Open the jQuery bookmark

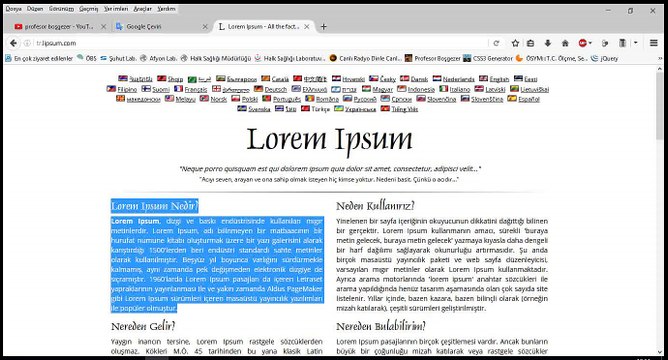click(x=605, y=59)
